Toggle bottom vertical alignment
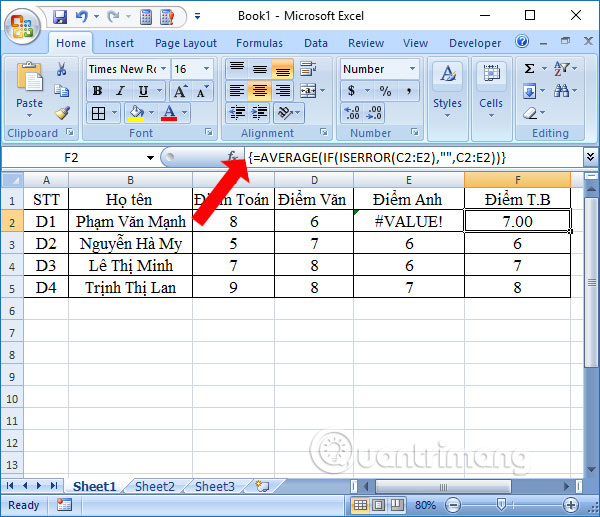This screenshot has height=517, width=600. pyautogui.click(x=283, y=69)
